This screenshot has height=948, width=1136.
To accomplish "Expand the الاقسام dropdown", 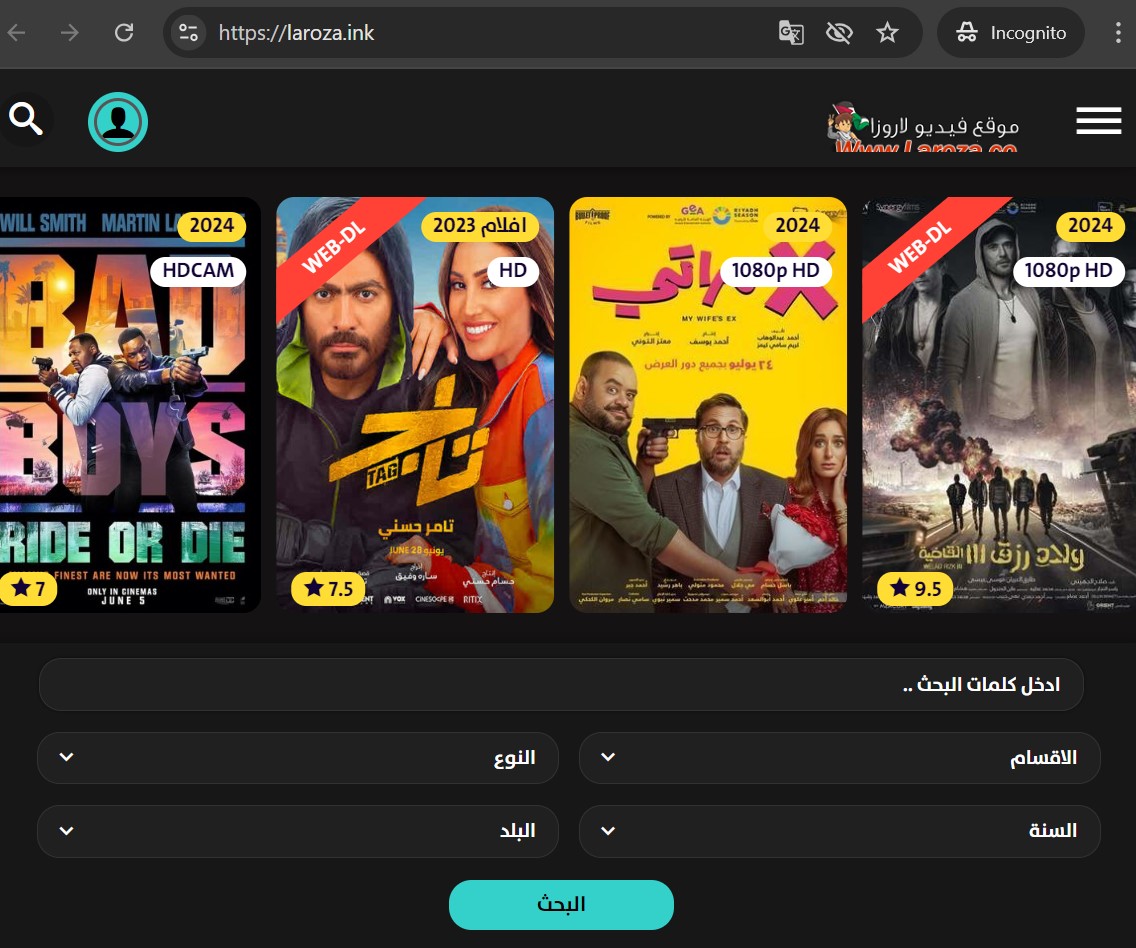I will [840, 758].
